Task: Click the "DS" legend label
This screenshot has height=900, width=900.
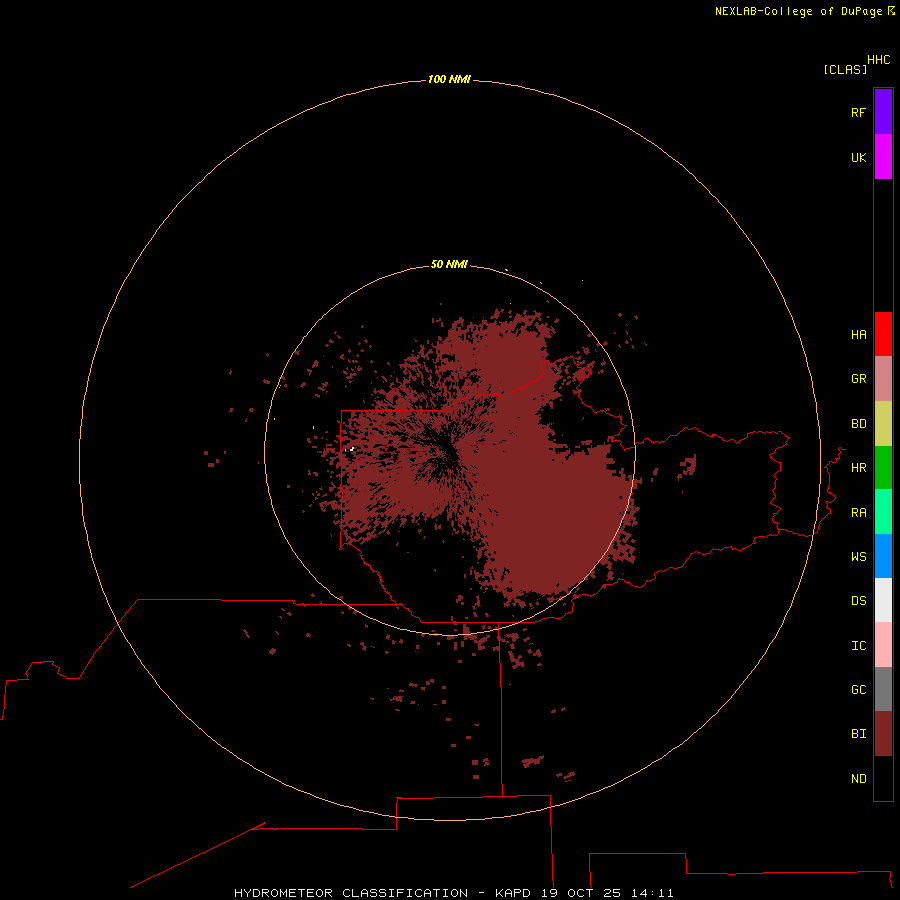Action: pos(858,601)
